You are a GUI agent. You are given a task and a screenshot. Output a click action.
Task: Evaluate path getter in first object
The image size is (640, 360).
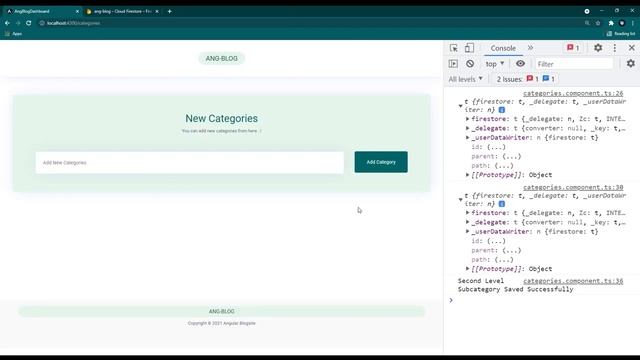pyautogui.click(x=504, y=166)
